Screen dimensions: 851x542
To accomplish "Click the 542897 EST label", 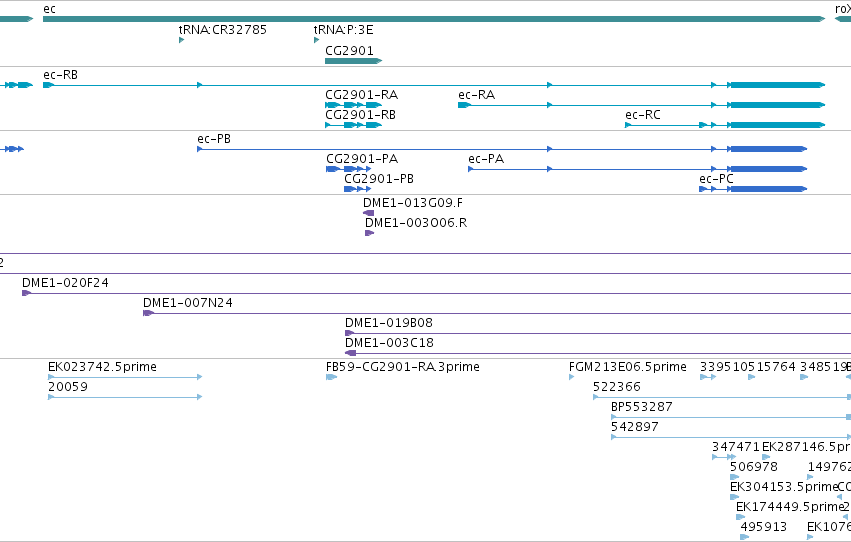I will coord(634,427).
